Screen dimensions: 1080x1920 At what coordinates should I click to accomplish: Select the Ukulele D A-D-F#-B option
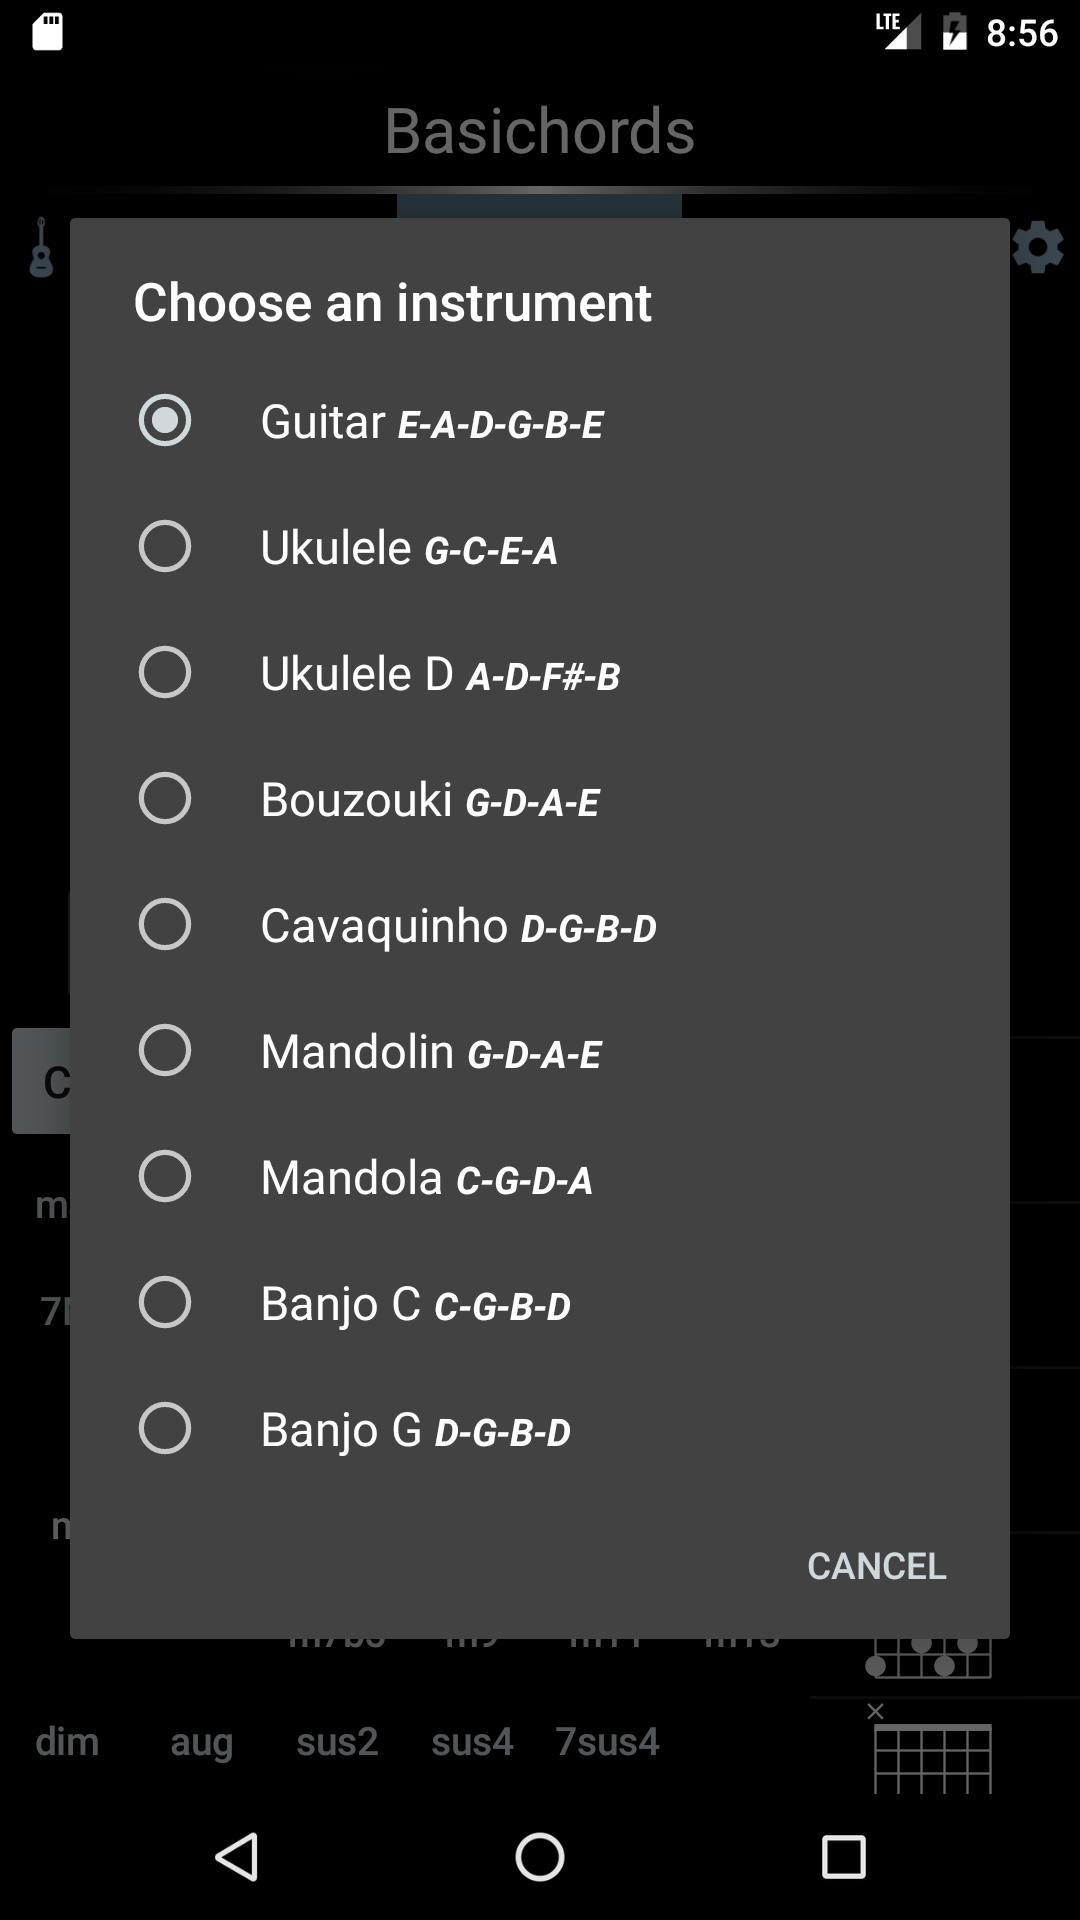pyautogui.click(x=166, y=672)
